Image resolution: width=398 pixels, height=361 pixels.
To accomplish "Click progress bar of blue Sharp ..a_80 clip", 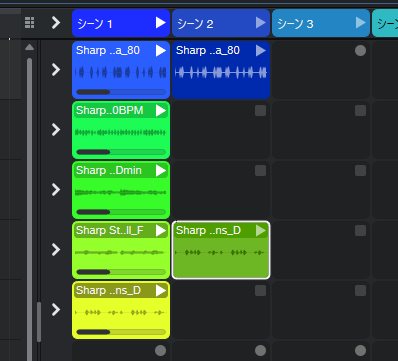I will [121, 92].
